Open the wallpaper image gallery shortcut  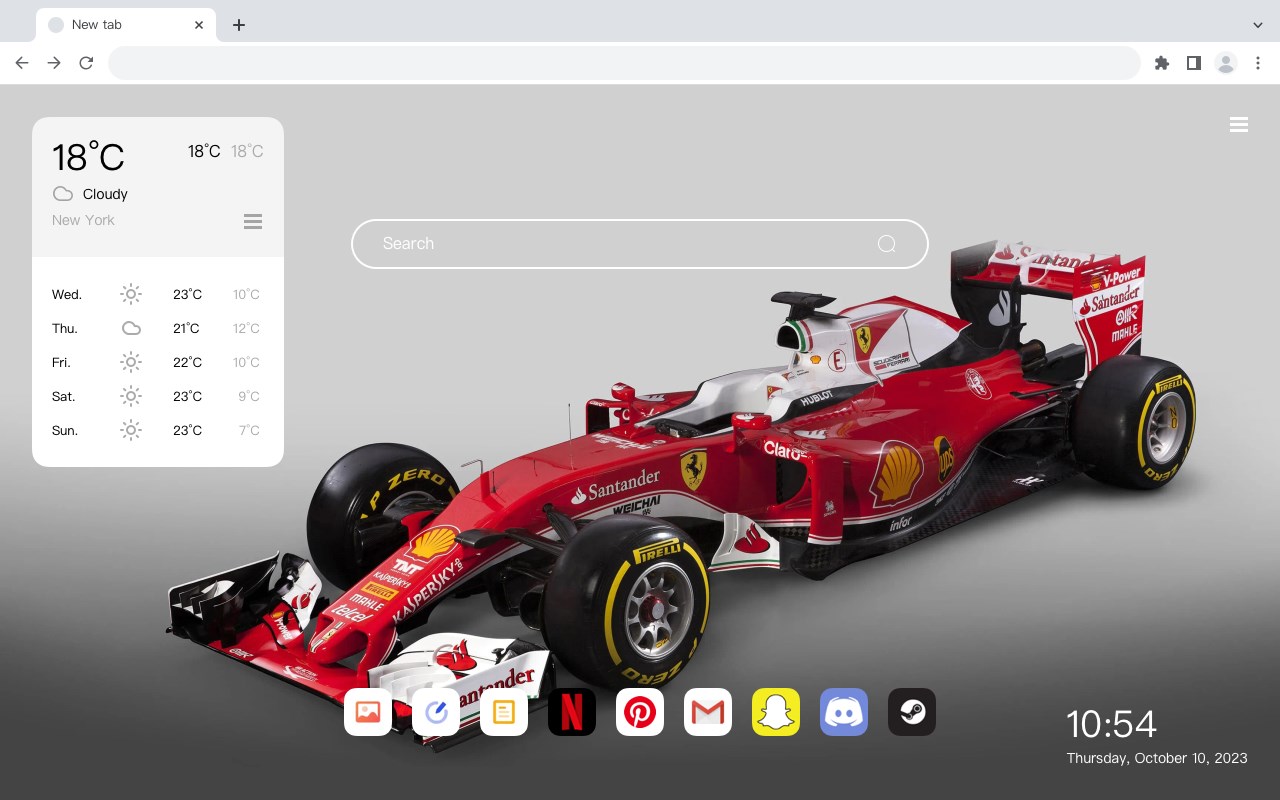pyautogui.click(x=368, y=712)
